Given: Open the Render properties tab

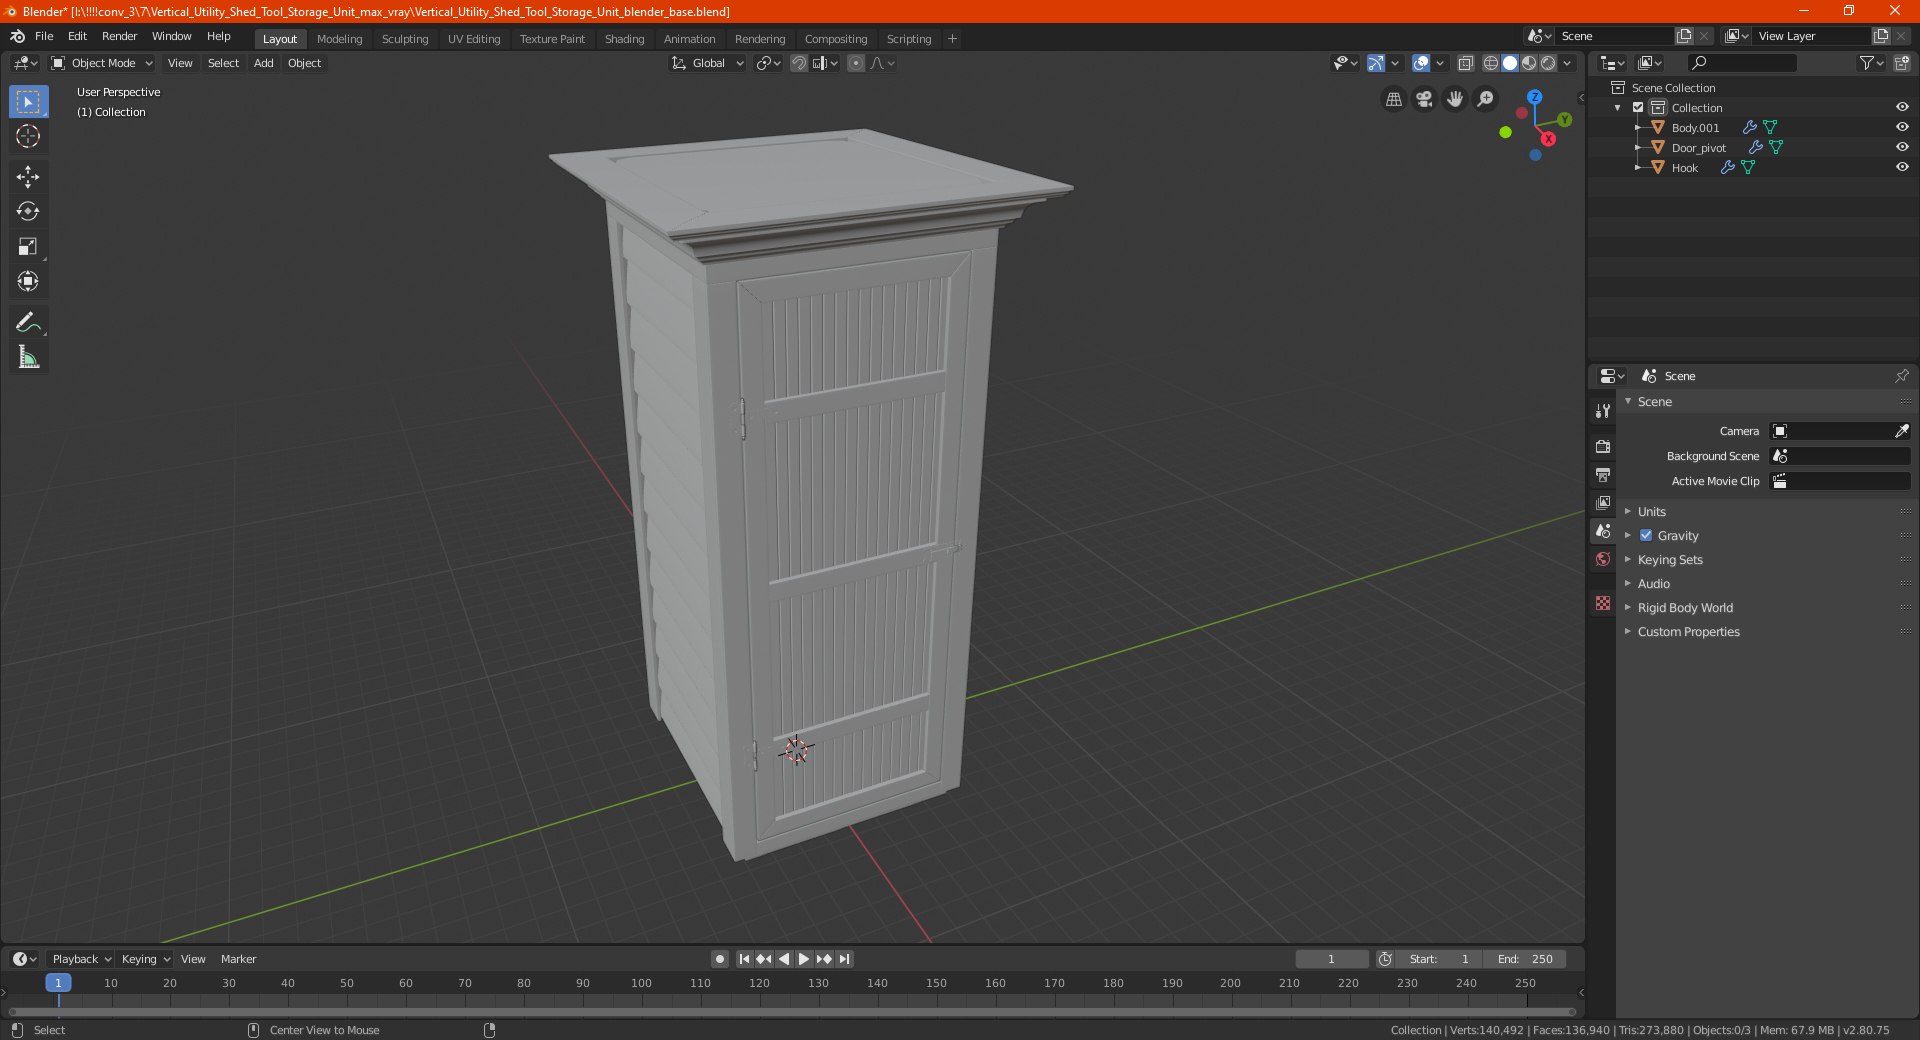Looking at the screenshot, I should (1603, 446).
